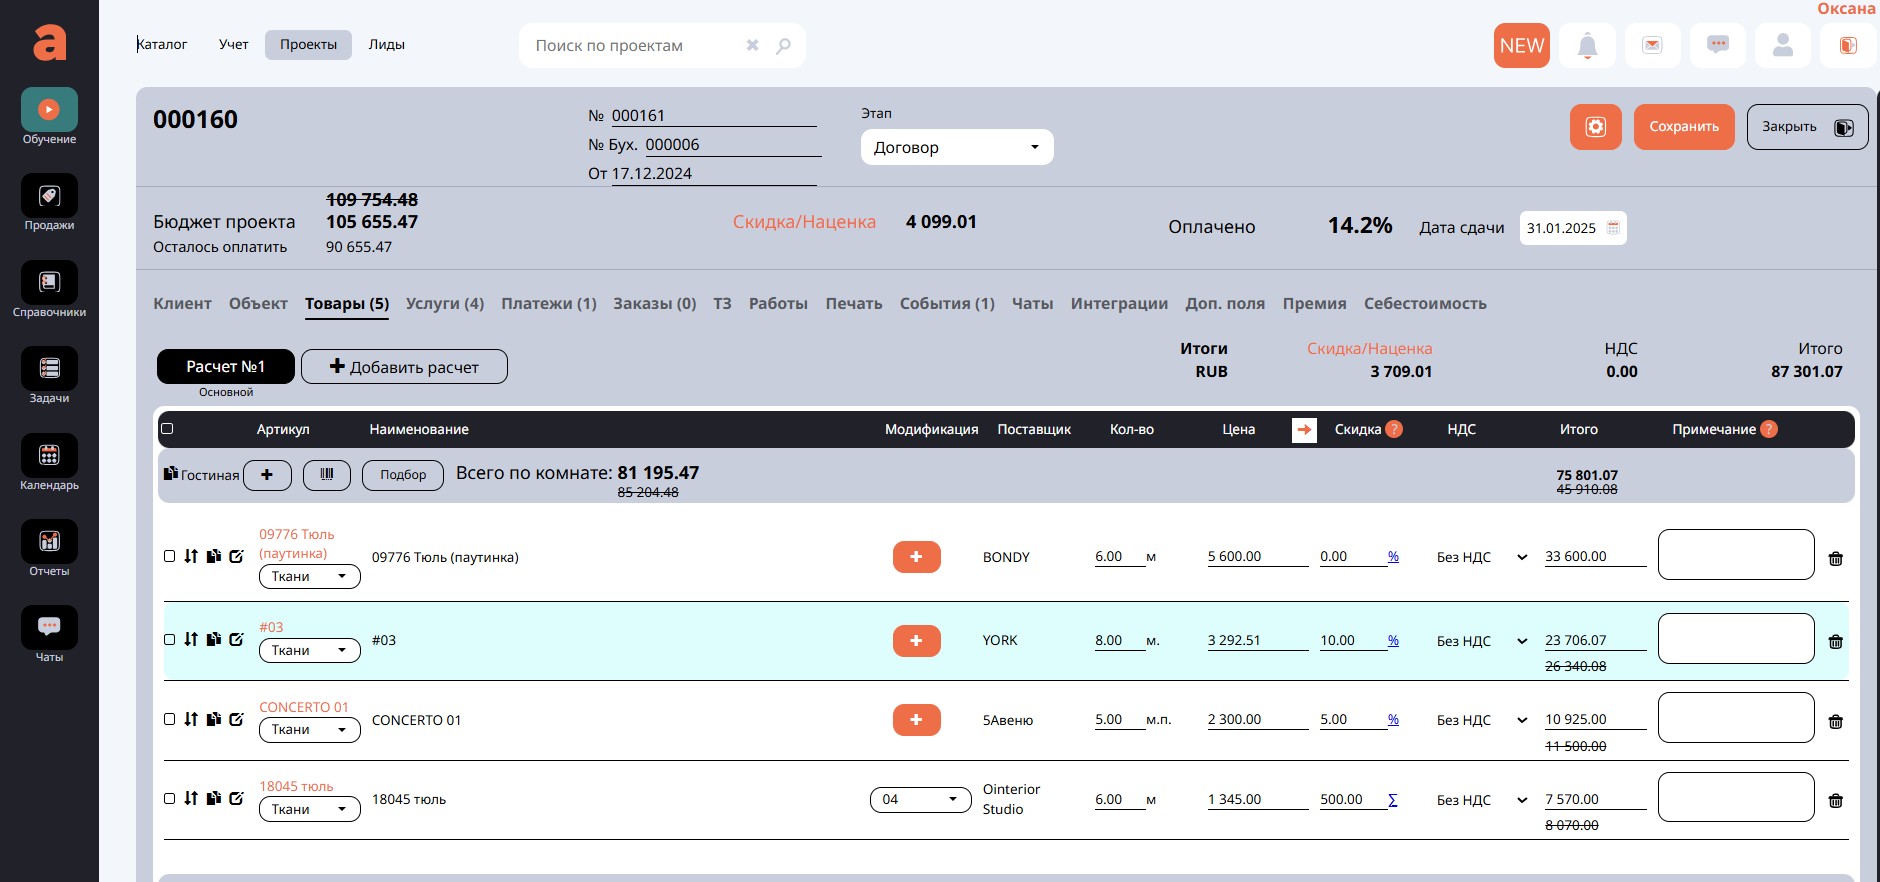Tick the checkbox for 18045 тюль row
The image size is (1880, 882).
pyautogui.click(x=169, y=798)
